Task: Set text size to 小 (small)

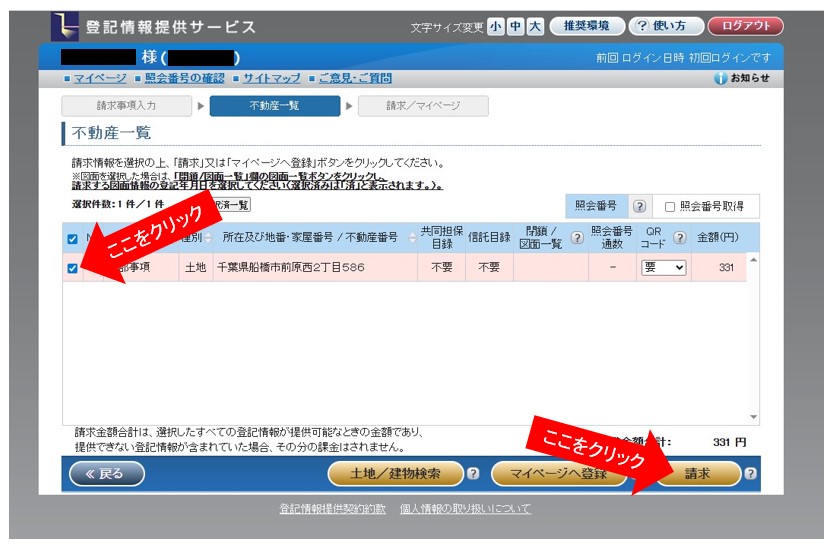Action: point(497,27)
